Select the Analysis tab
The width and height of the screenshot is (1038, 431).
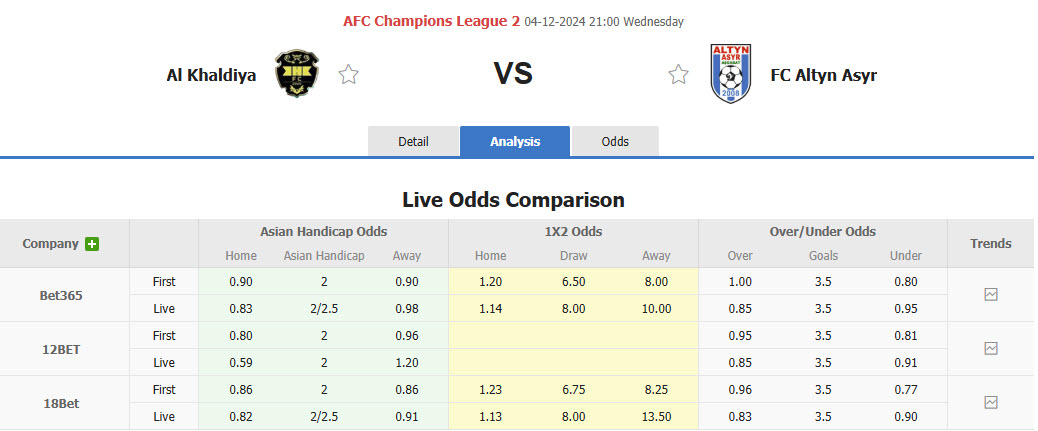[515, 142]
